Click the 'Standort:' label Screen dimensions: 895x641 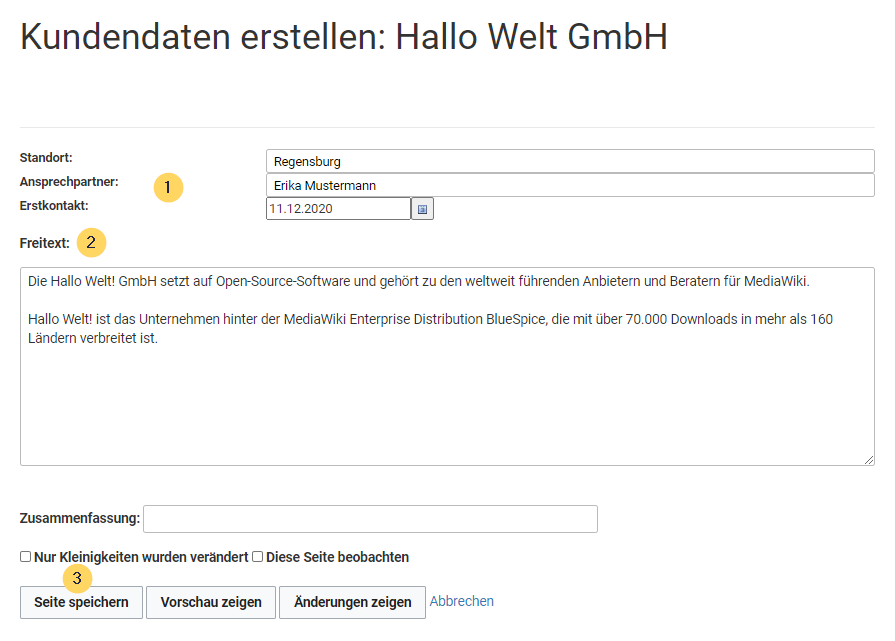[x=46, y=158]
